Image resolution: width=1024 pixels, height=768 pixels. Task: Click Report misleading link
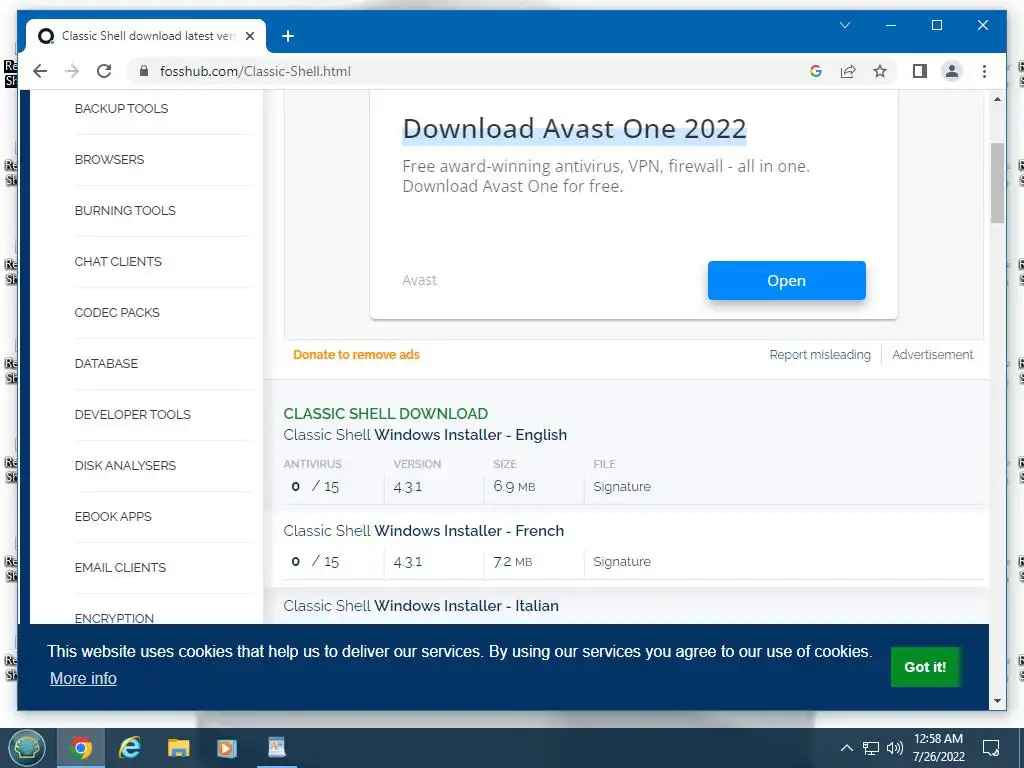tap(820, 355)
